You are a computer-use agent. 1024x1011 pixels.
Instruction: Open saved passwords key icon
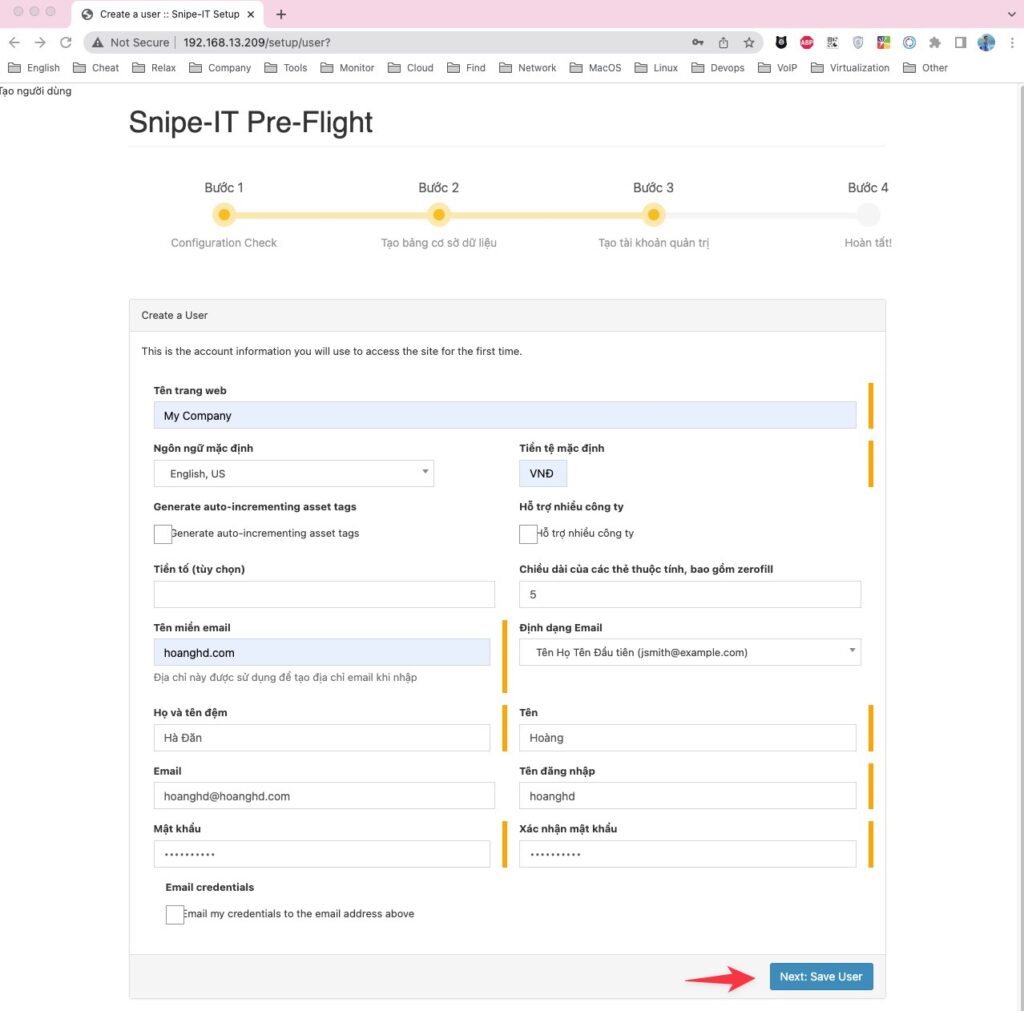(x=697, y=42)
